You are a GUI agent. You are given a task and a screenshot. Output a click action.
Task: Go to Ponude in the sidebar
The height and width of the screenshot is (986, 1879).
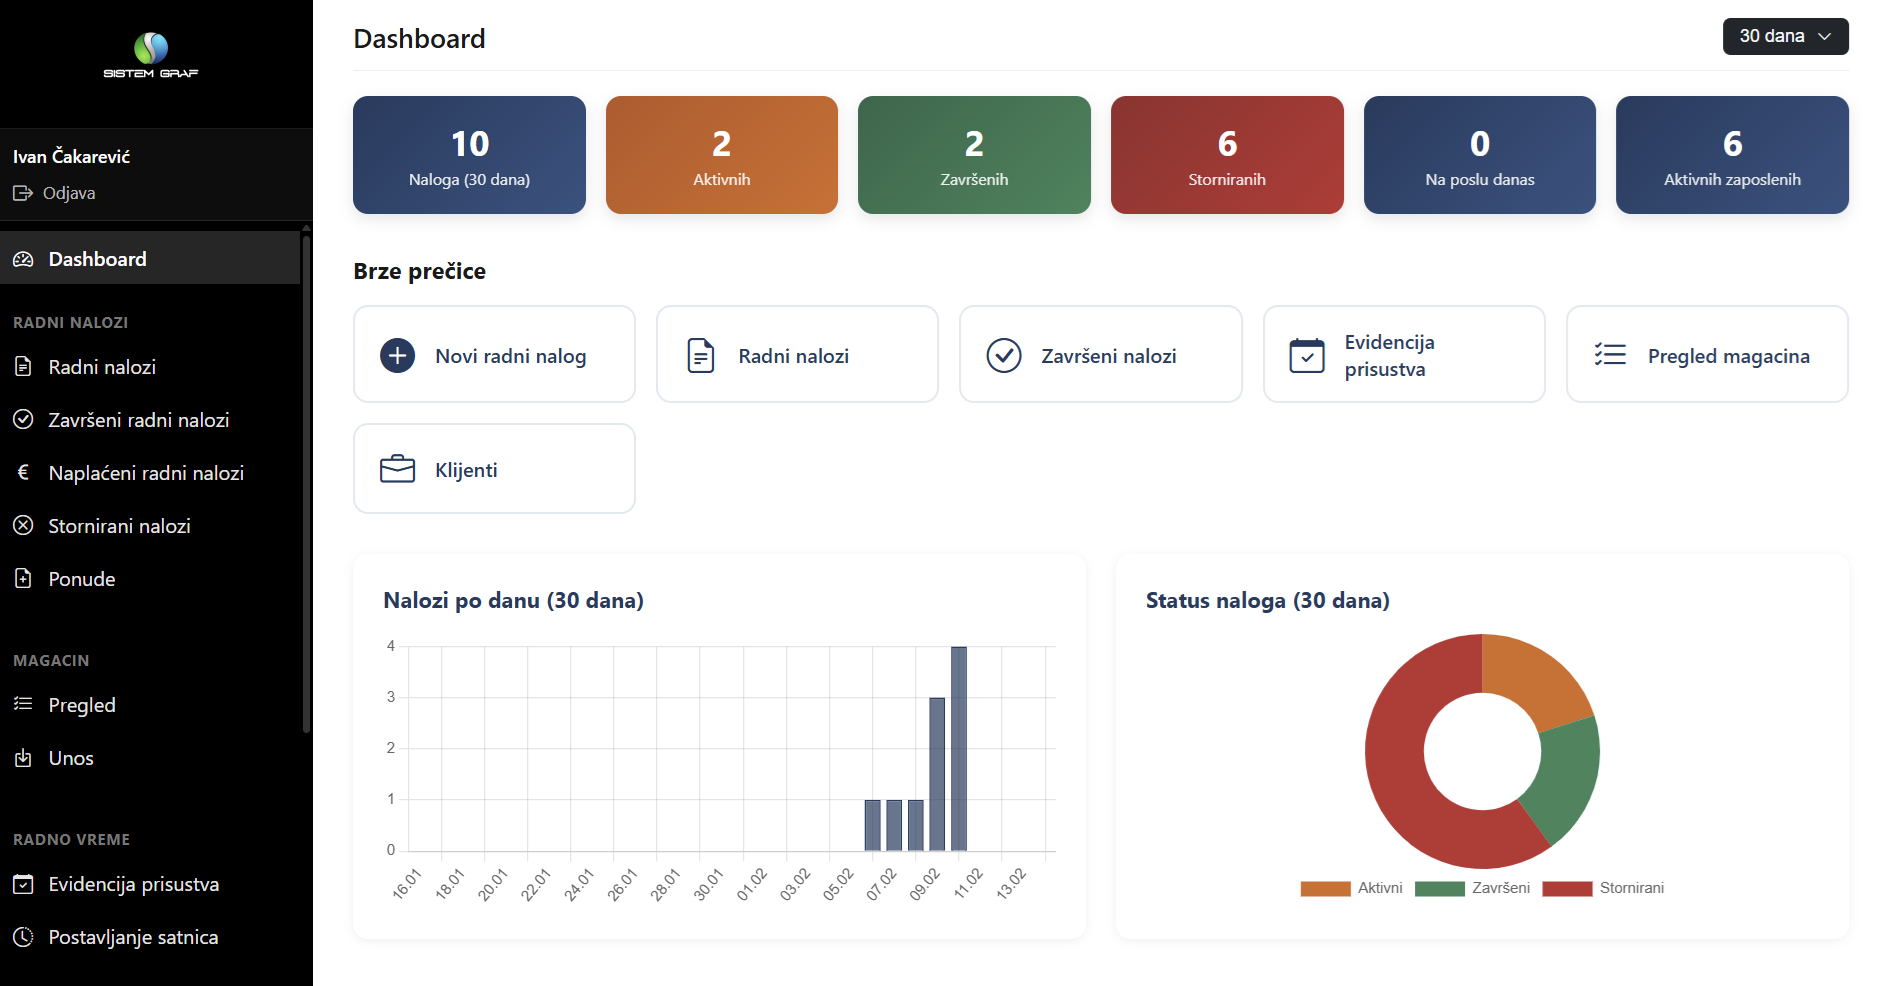coord(82,579)
